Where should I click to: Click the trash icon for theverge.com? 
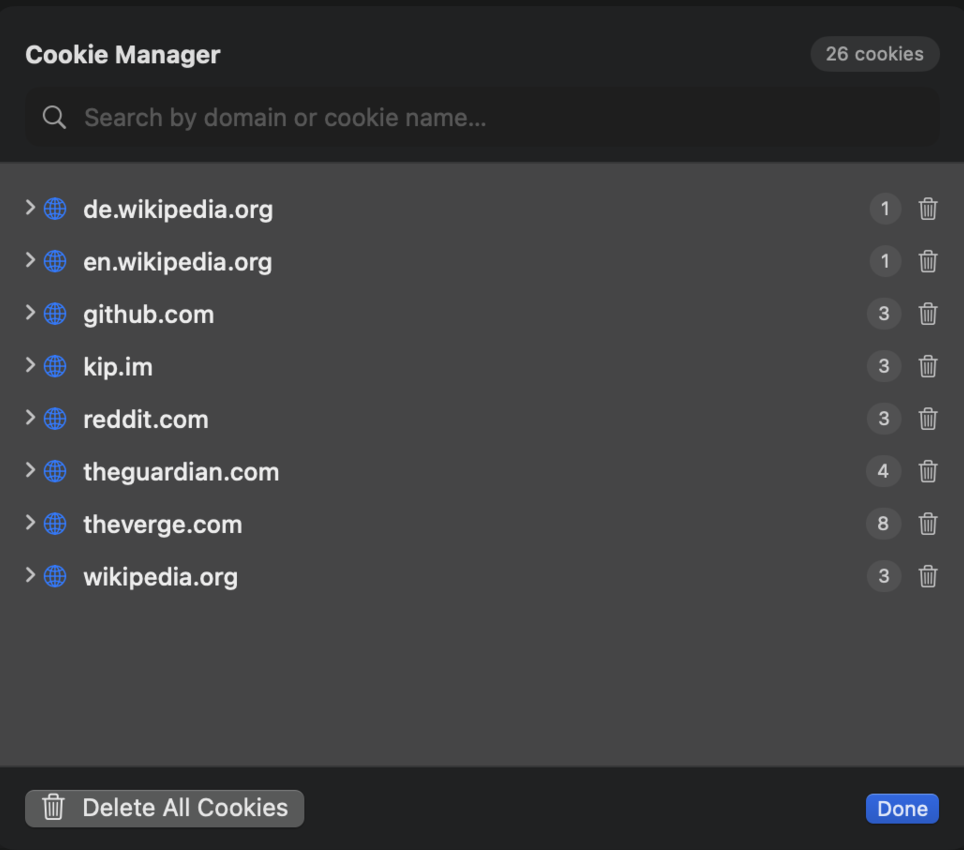pyautogui.click(x=928, y=524)
